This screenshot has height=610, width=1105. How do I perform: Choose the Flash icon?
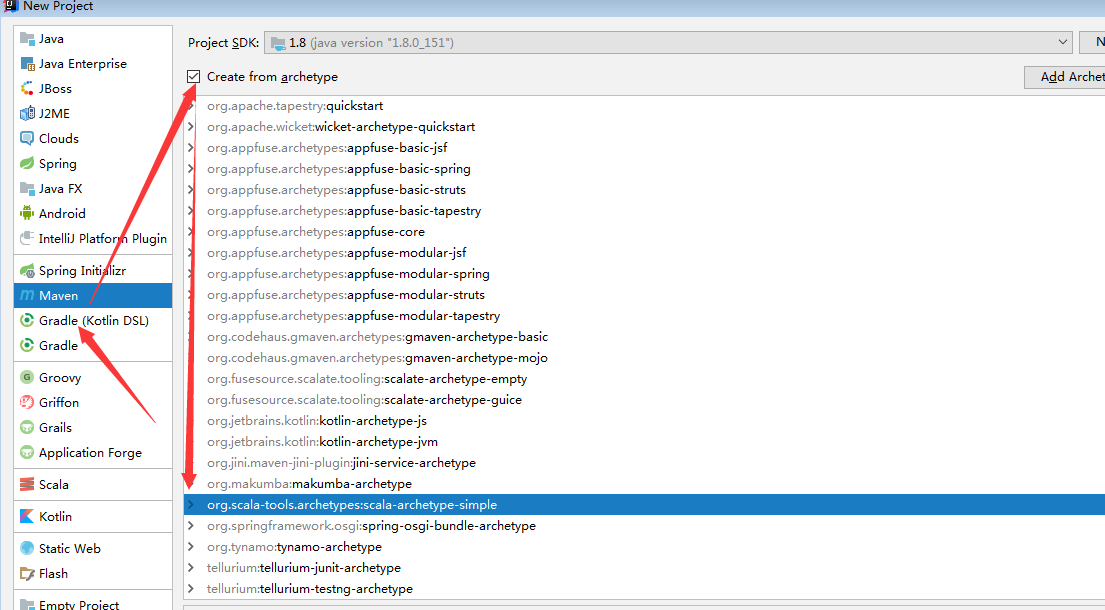click(27, 573)
